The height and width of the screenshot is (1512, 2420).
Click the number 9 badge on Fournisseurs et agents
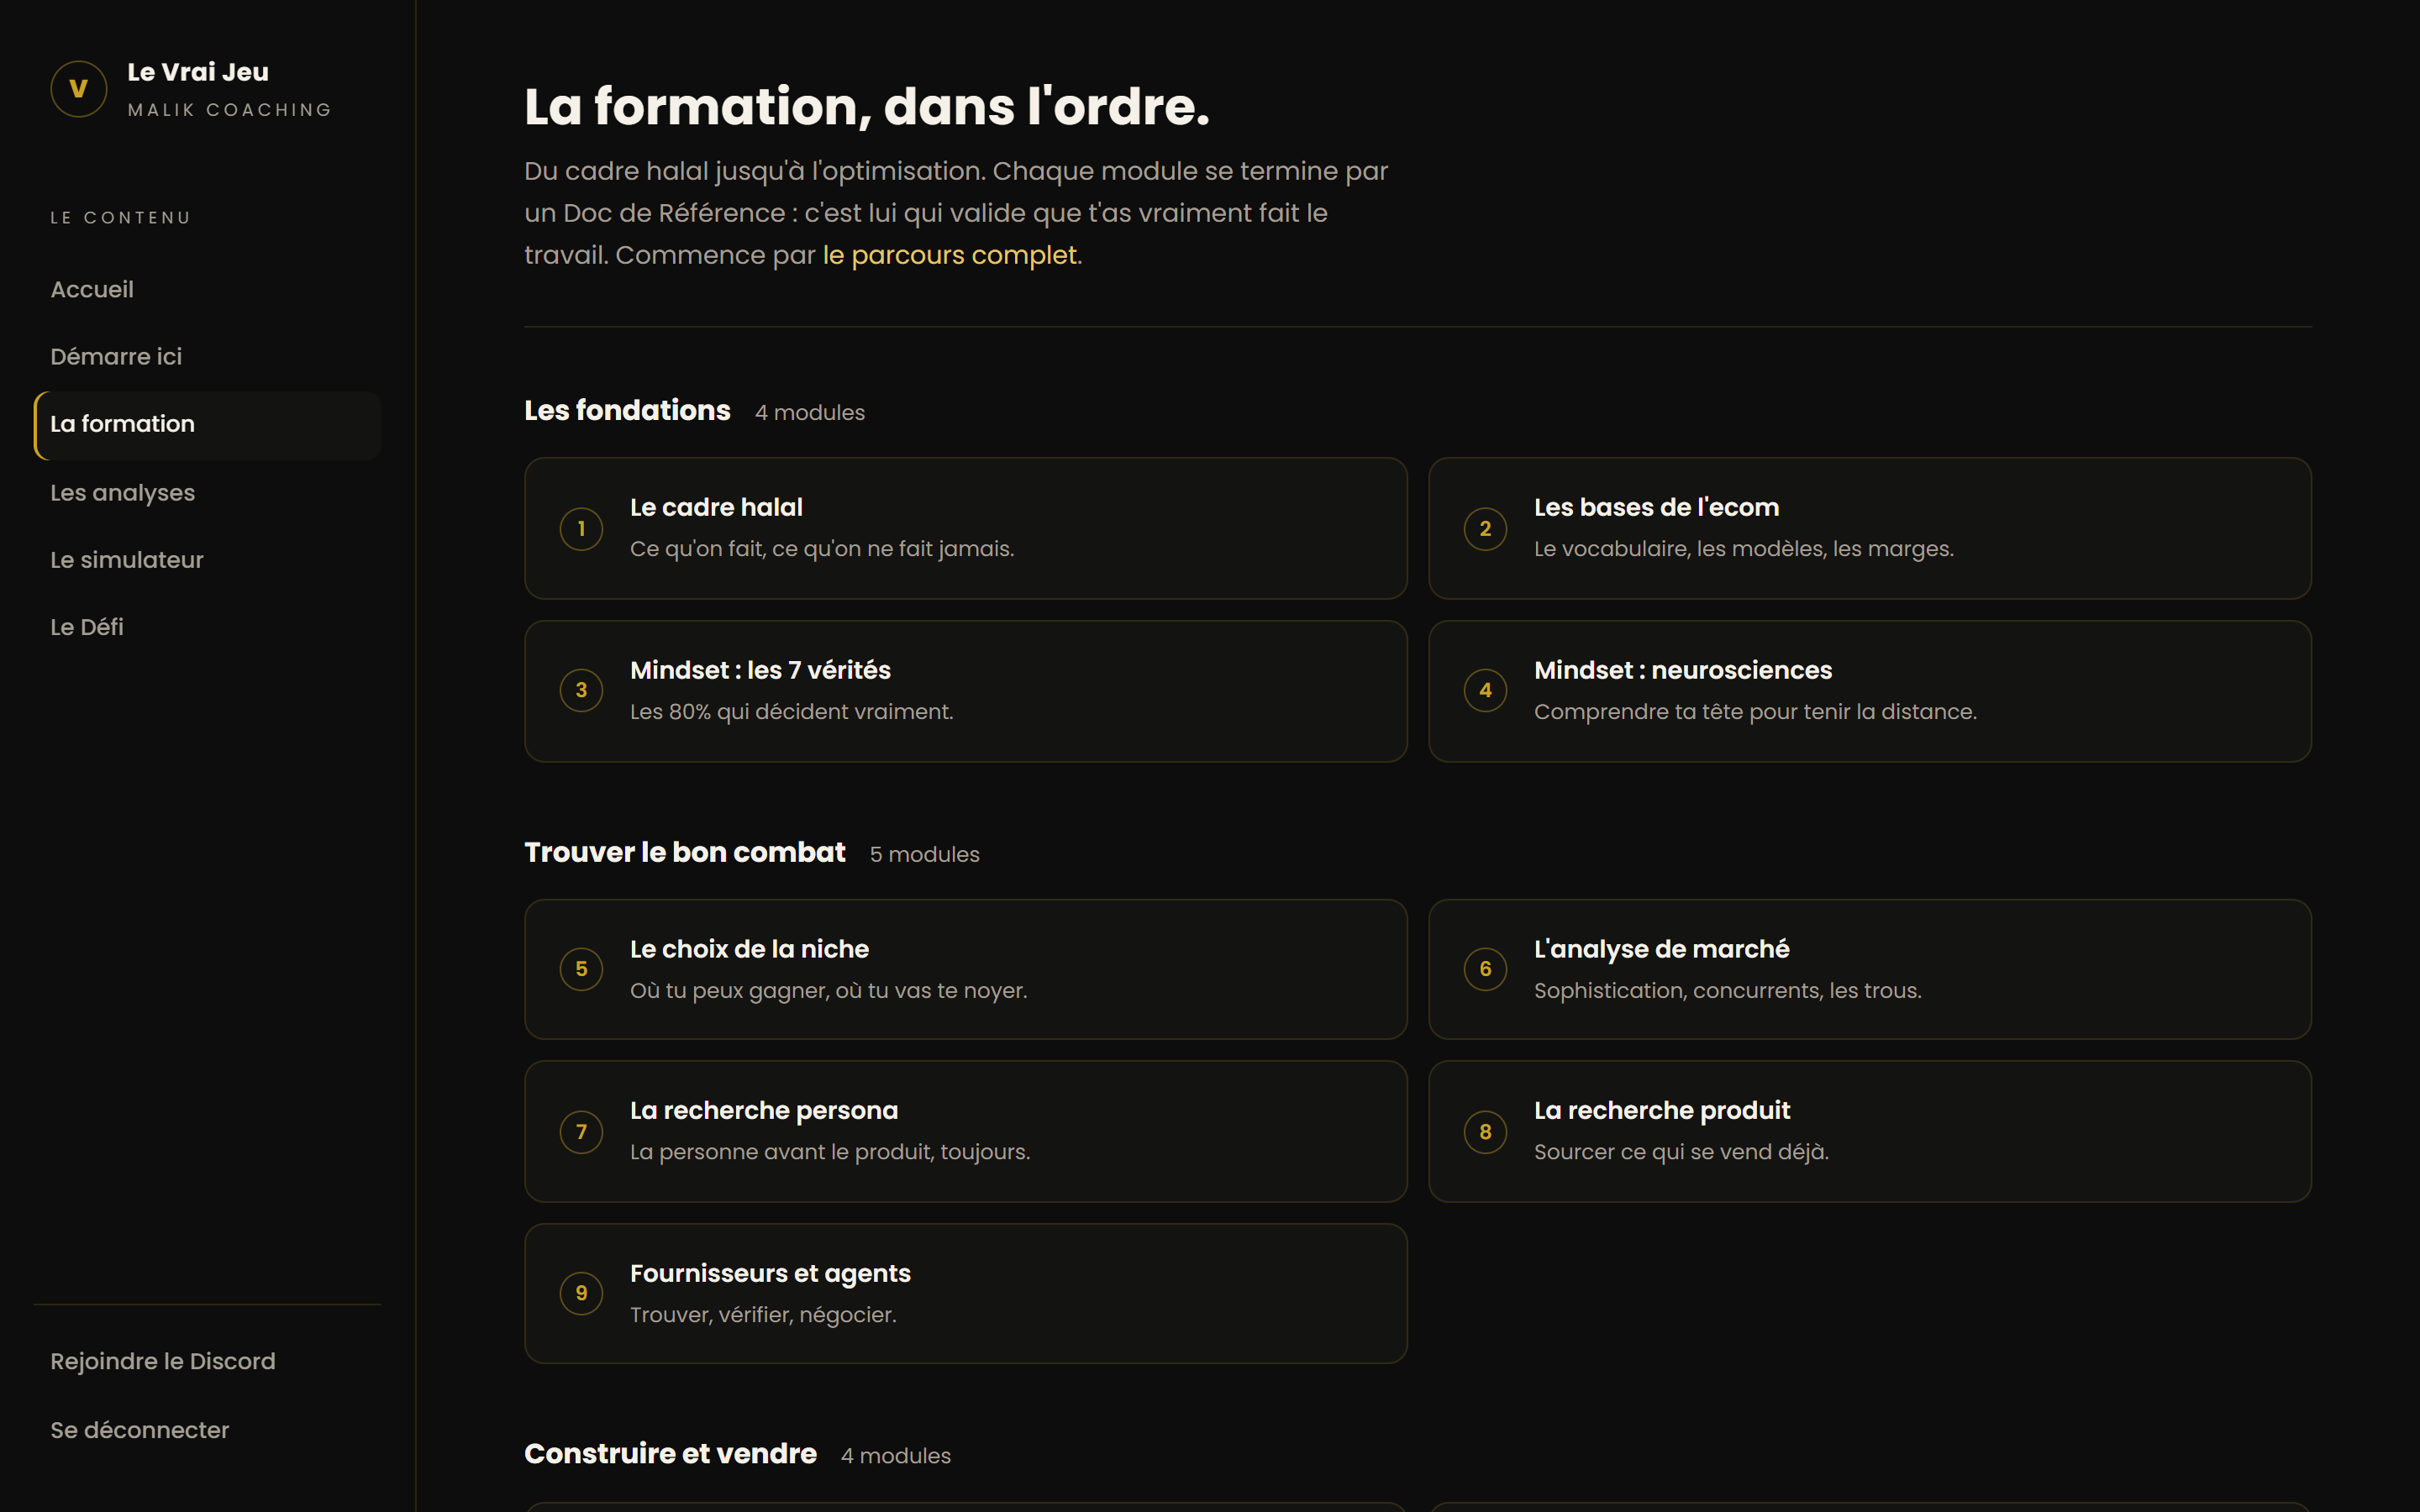[581, 1293]
